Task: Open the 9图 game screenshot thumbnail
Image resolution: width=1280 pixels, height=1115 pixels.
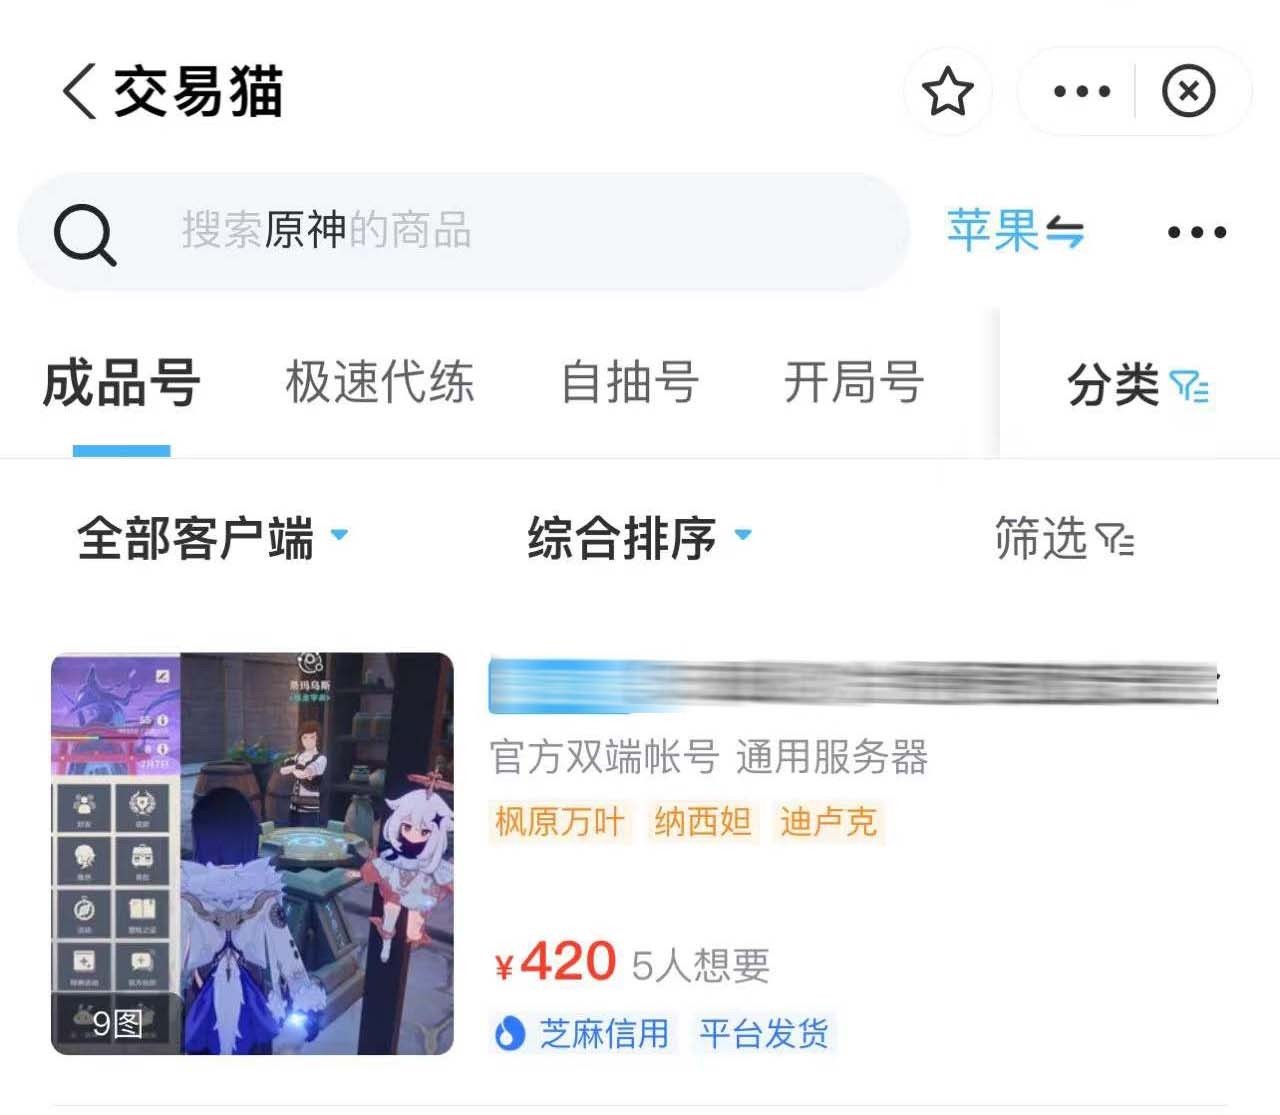Action: coord(252,853)
